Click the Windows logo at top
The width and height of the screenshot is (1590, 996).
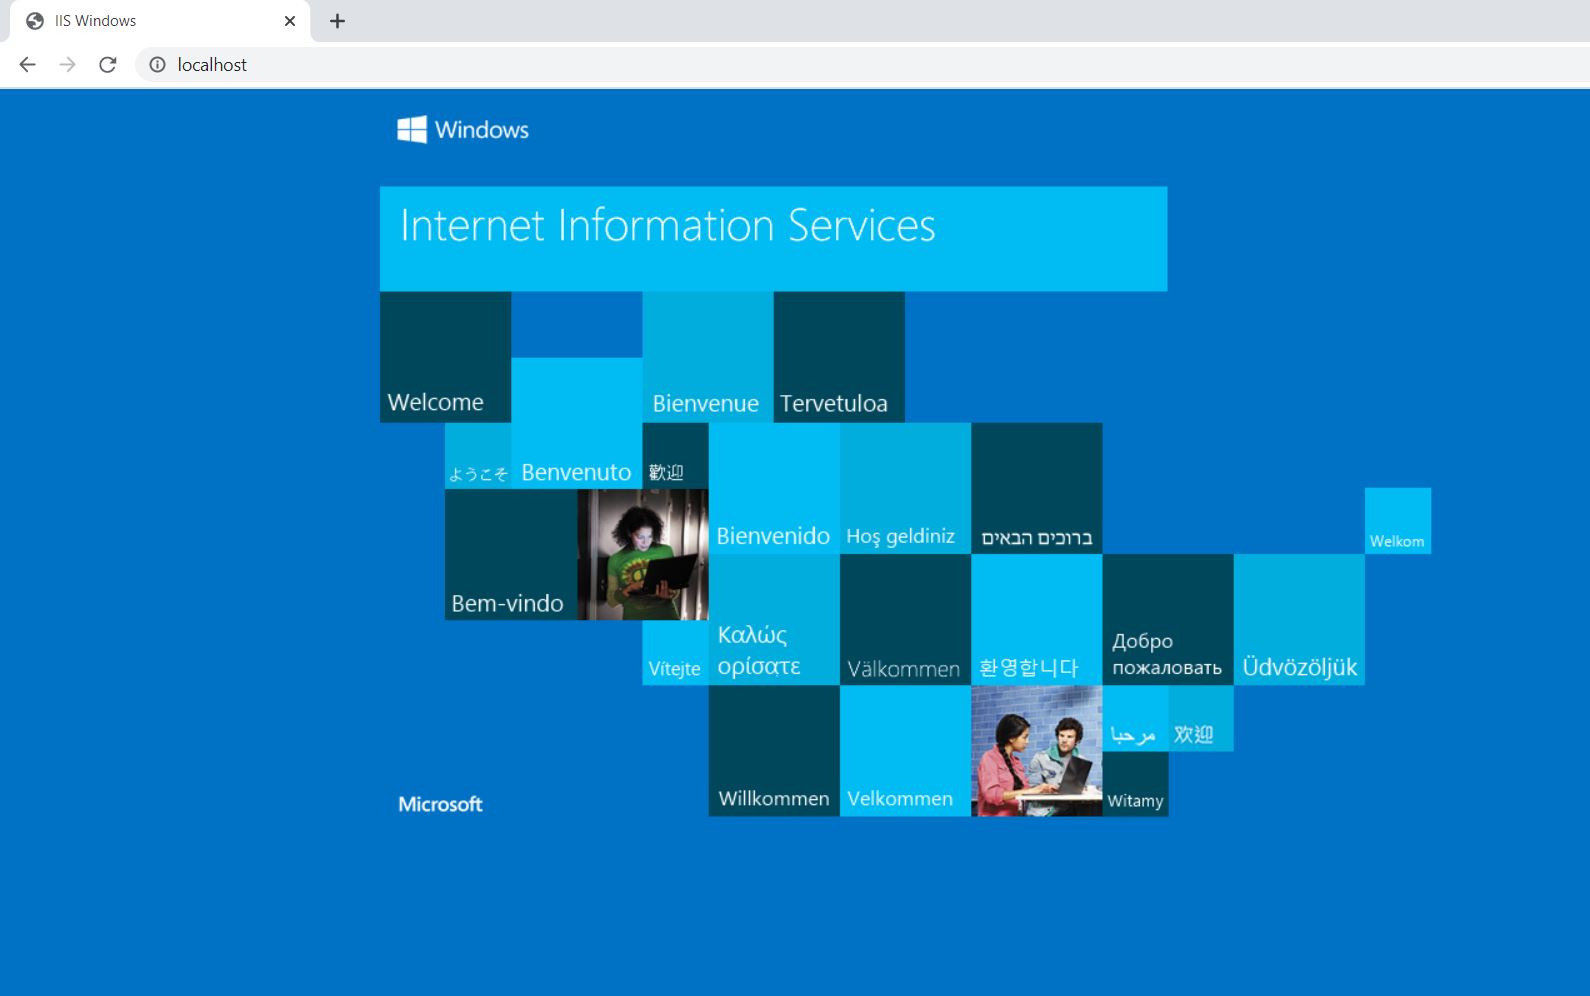463,130
